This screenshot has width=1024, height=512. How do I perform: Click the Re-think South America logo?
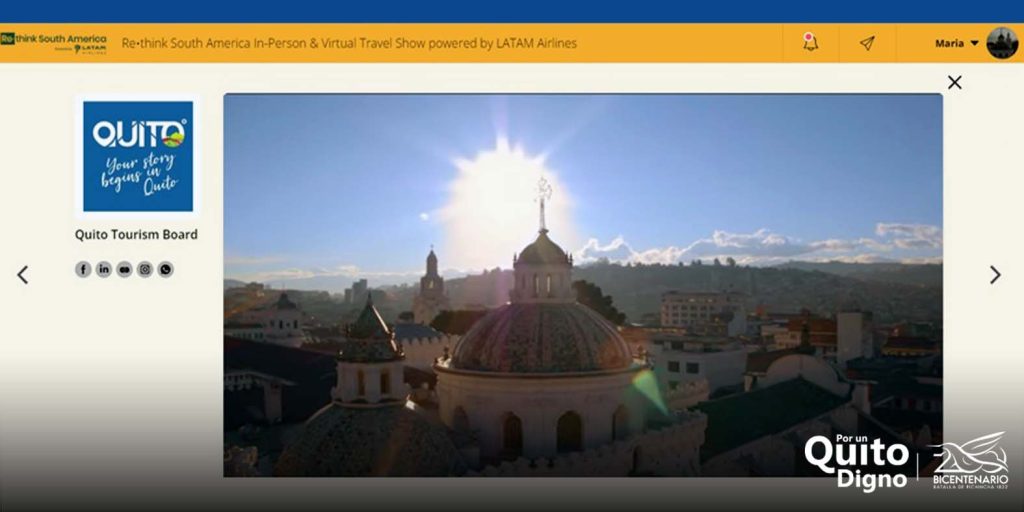[x=54, y=43]
